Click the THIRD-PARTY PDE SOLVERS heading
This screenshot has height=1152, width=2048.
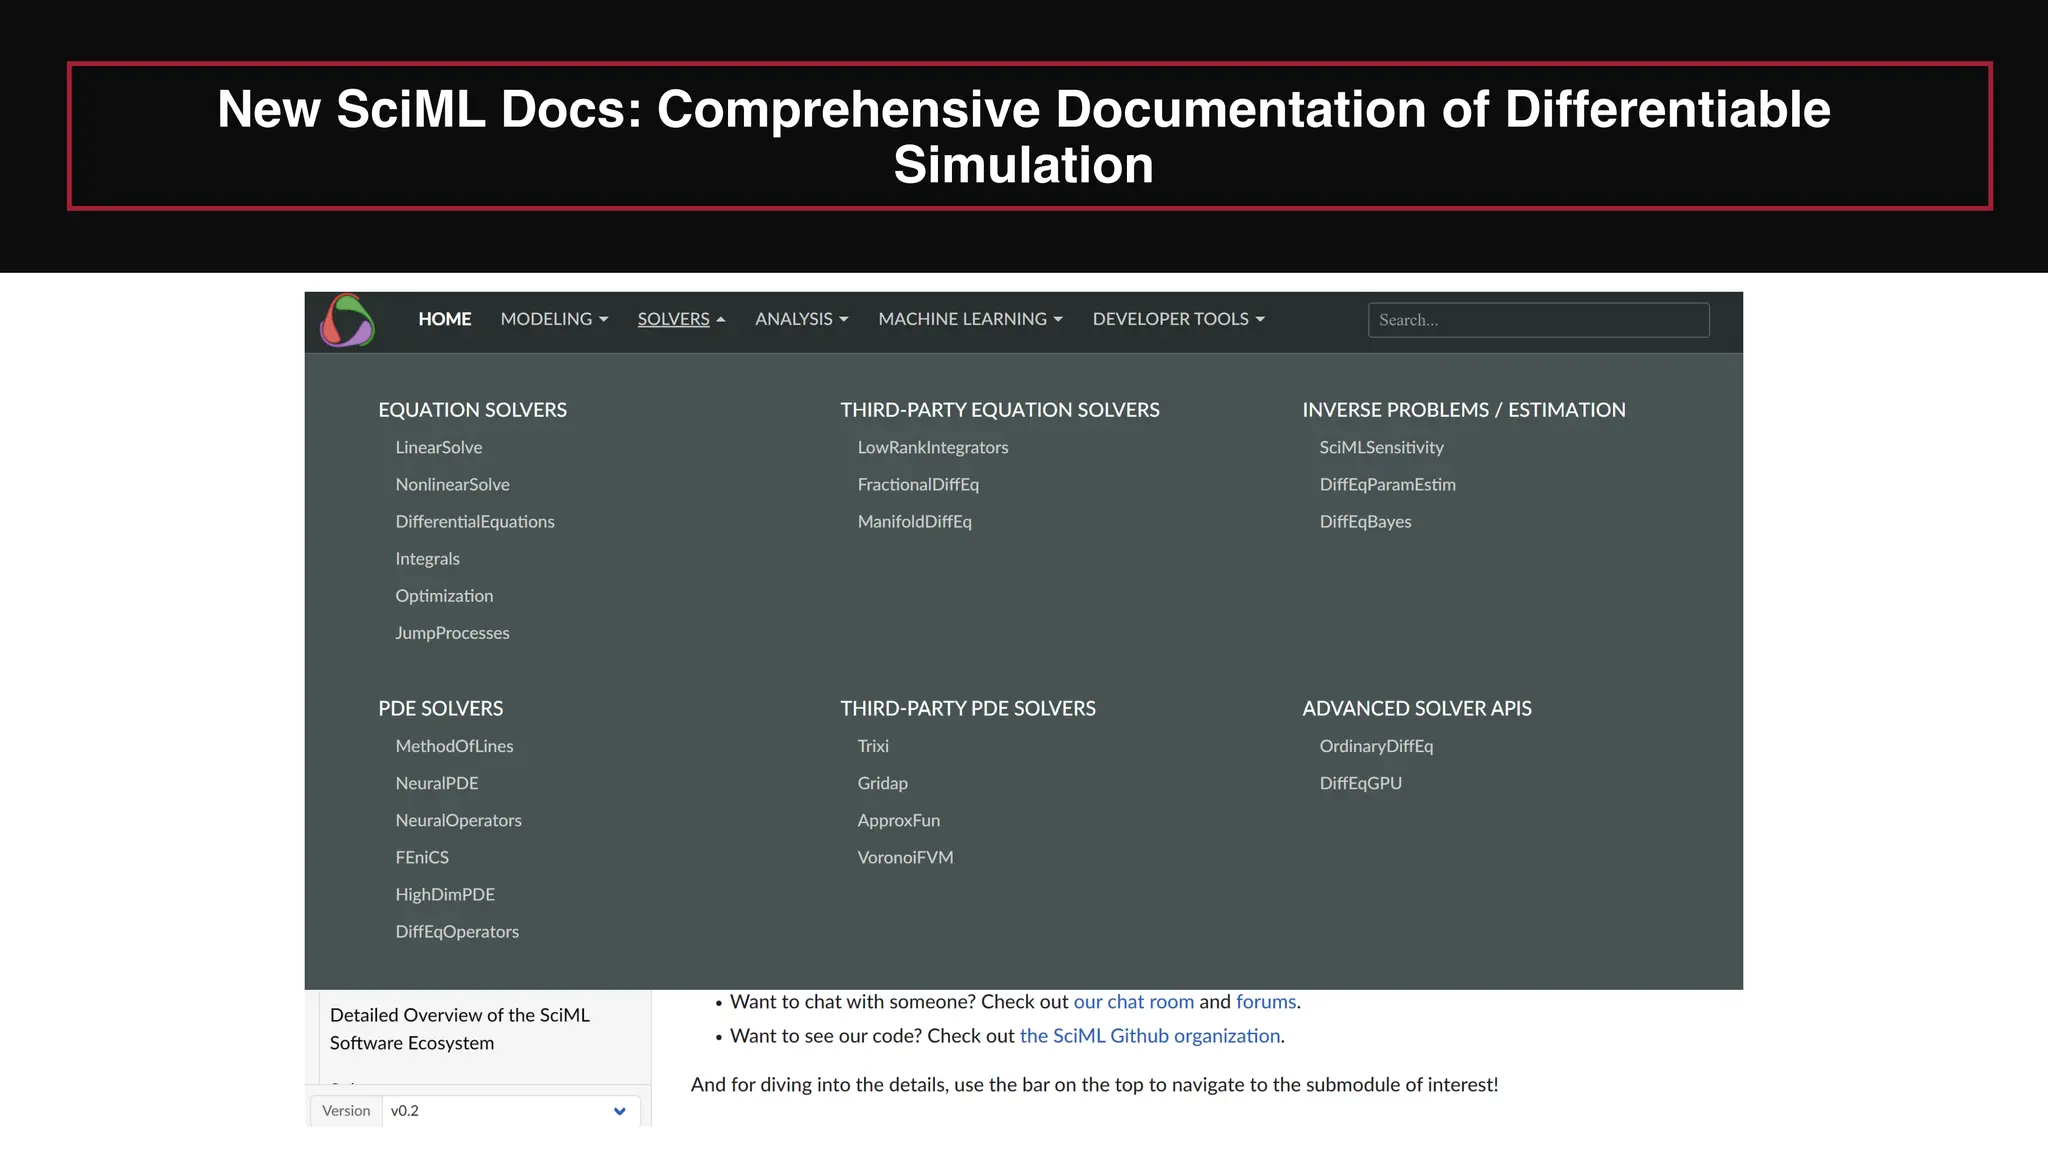968,708
